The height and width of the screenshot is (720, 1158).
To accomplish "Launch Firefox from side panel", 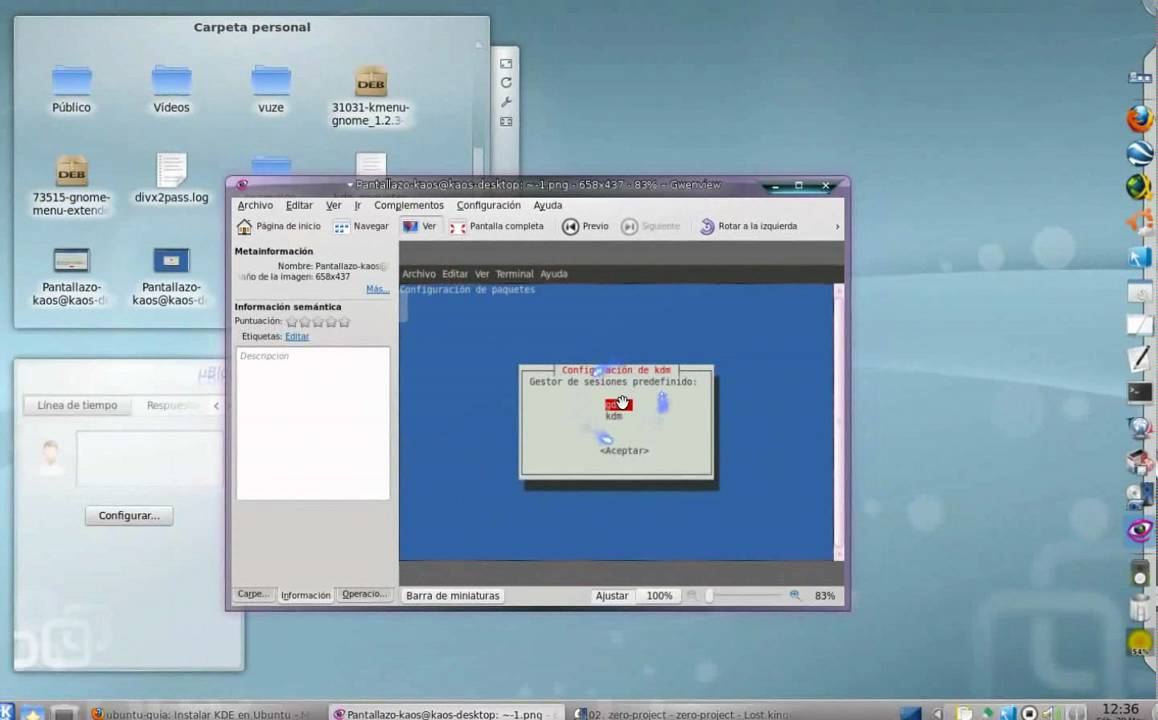I will click(x=1140, y=118).
